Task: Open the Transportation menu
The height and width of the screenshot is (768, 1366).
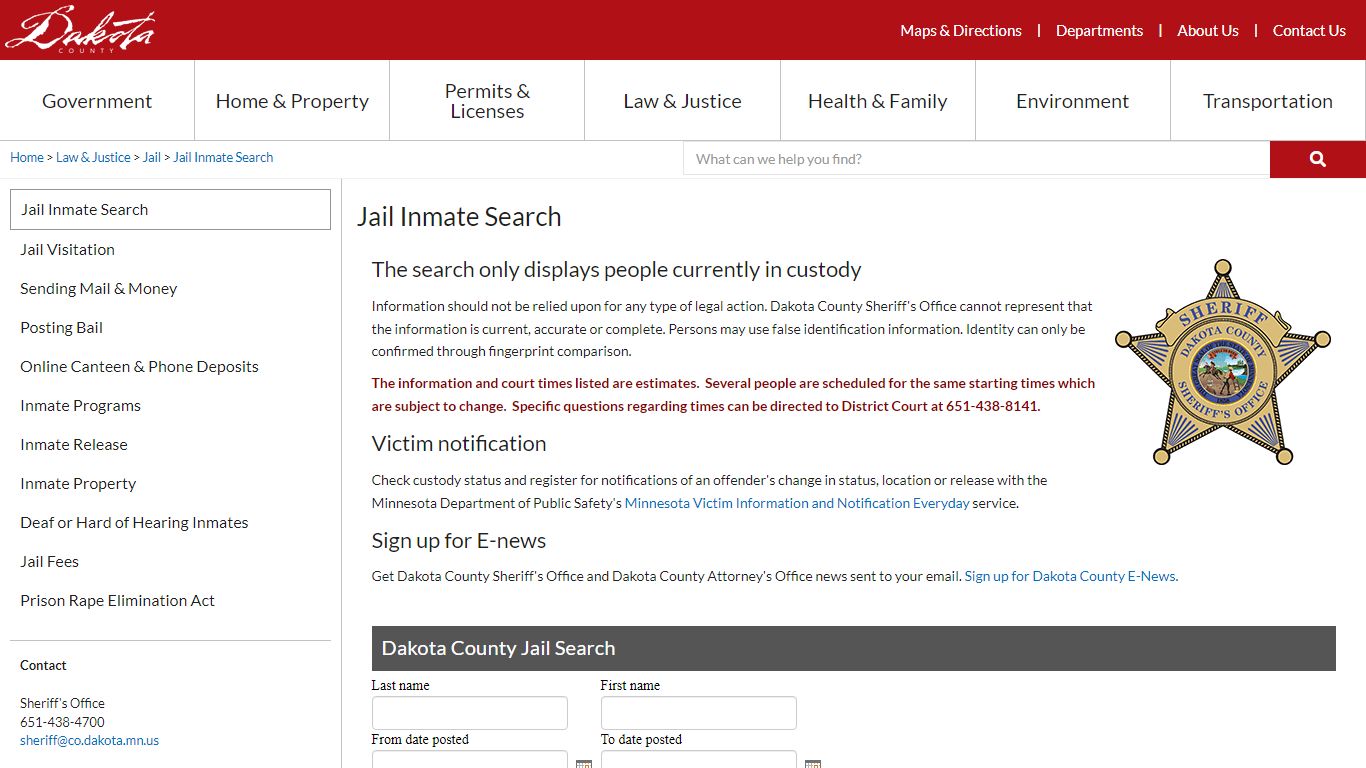Action: [x=1267, y=100]
